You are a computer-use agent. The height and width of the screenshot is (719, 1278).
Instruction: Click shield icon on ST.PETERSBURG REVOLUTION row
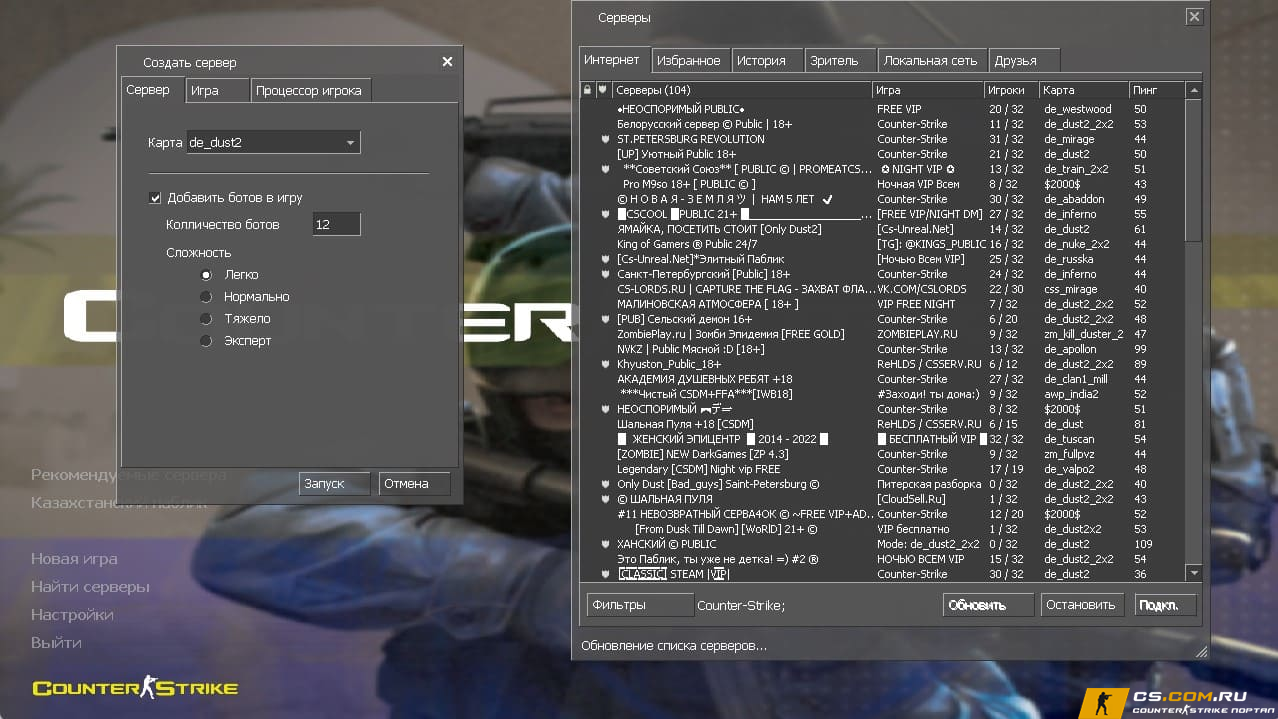coord(605,139)
